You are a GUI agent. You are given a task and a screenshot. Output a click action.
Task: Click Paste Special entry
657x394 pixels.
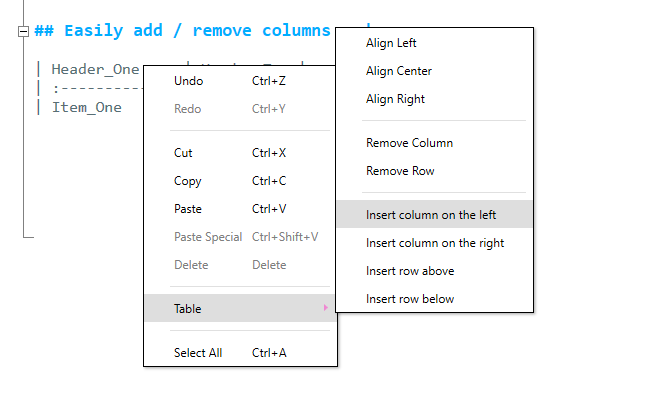[241, 237]
